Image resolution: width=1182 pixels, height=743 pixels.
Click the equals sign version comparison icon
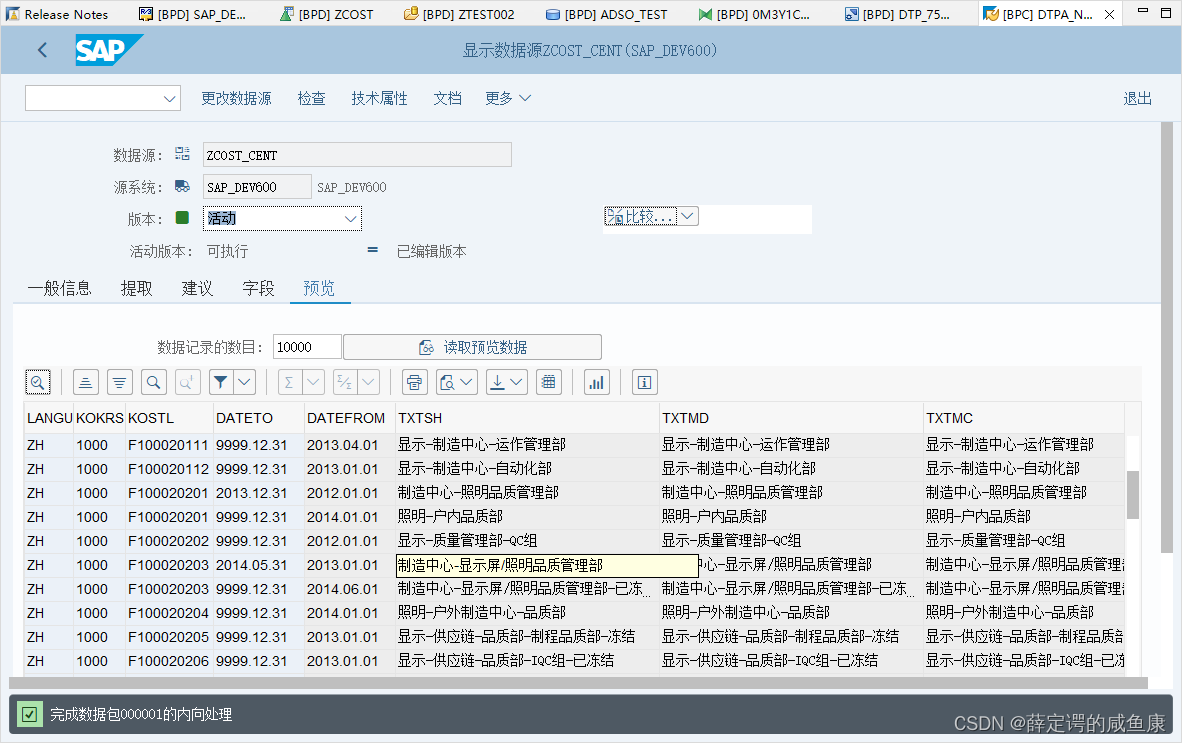coord(372,249)
